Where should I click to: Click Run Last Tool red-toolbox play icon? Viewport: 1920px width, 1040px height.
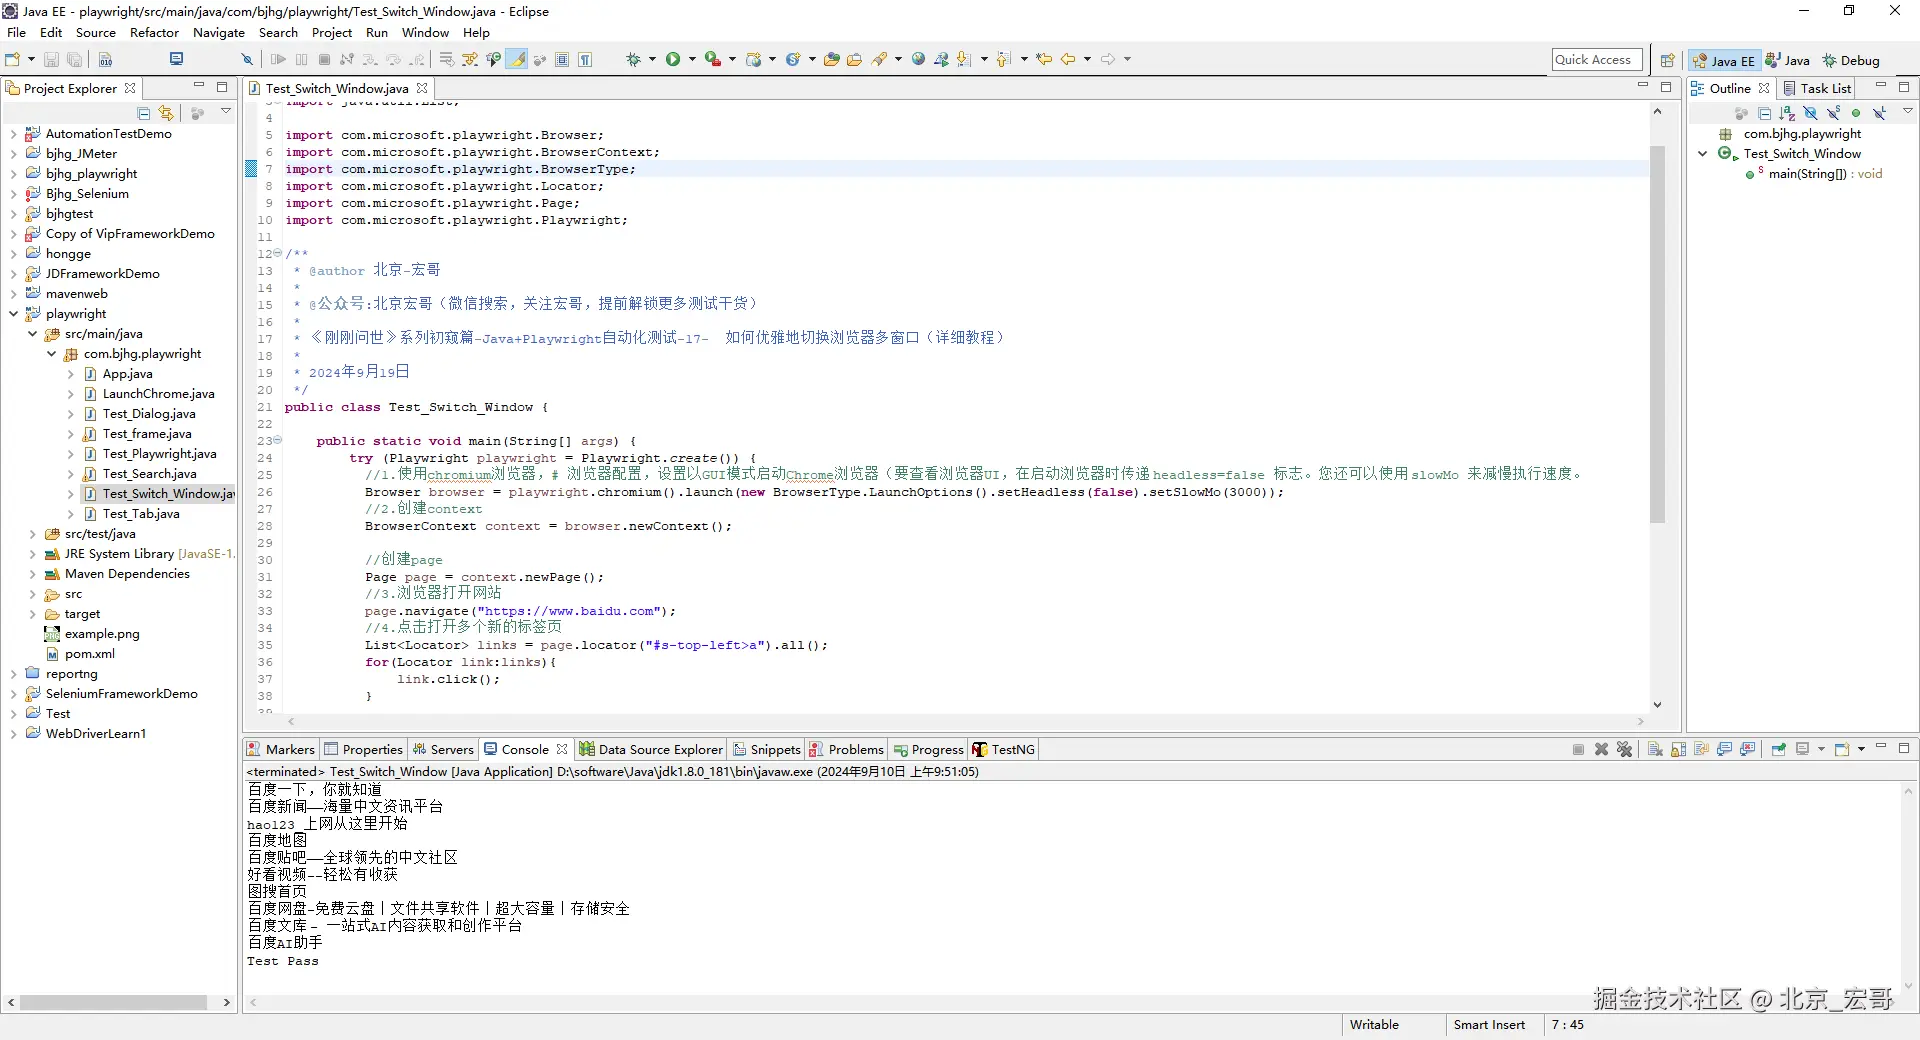point(713,59)
